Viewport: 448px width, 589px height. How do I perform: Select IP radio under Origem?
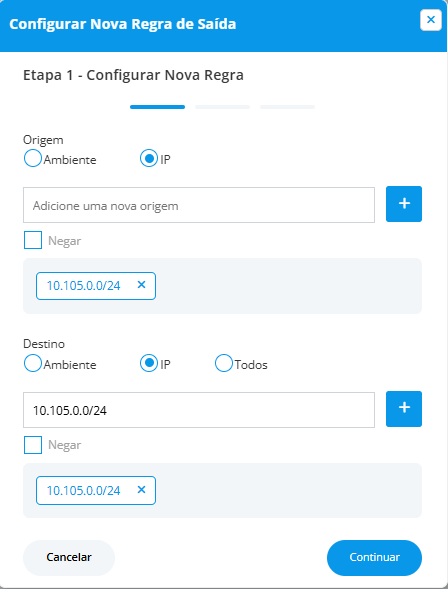(x=149, y=159)
